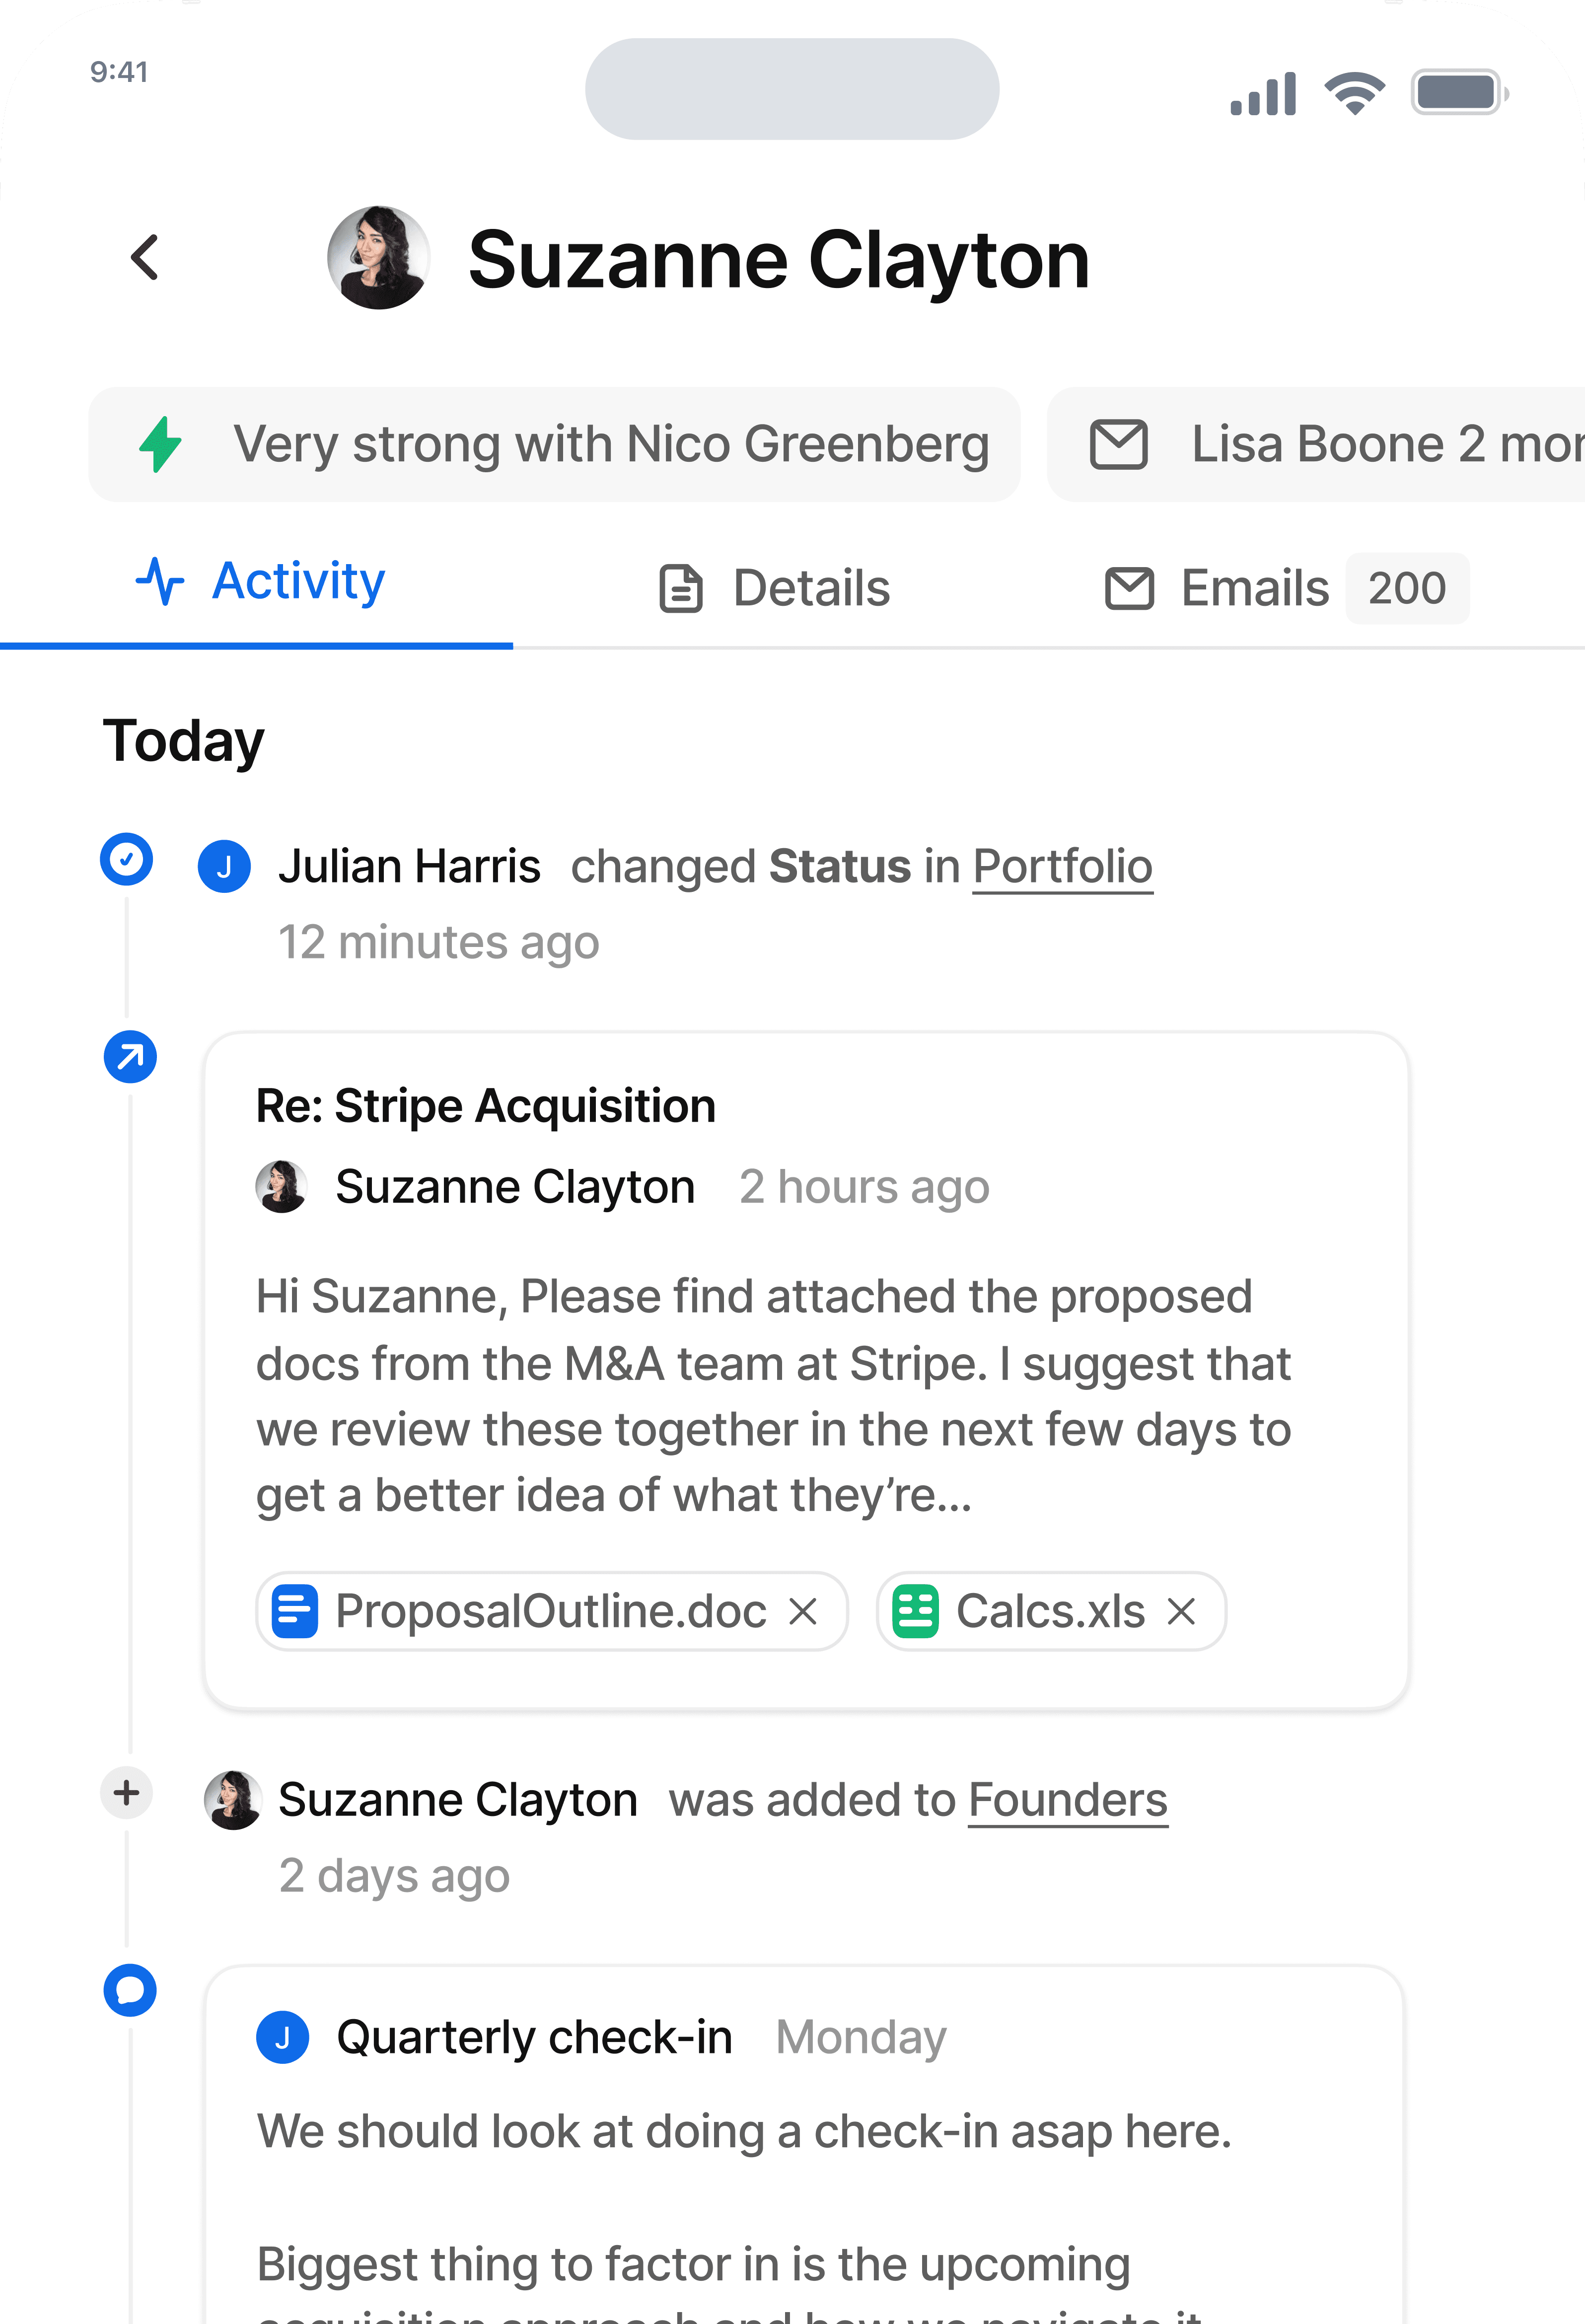Navigate back using the chevron arrow
This screenshot has height=2324, width=1585.
(x=146, y=258)
